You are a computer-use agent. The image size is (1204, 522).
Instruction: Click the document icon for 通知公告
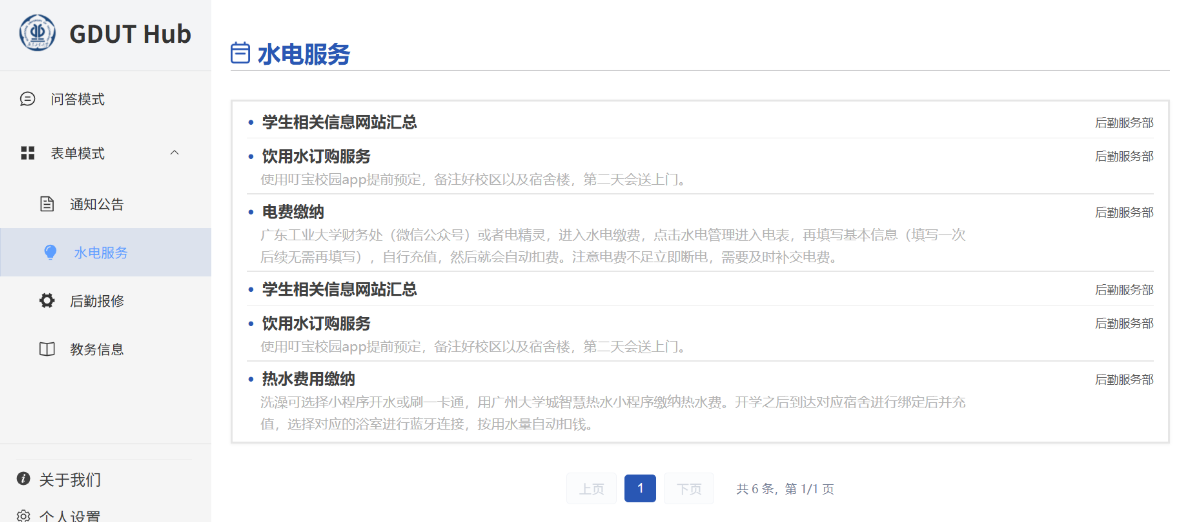click(47, 204)
